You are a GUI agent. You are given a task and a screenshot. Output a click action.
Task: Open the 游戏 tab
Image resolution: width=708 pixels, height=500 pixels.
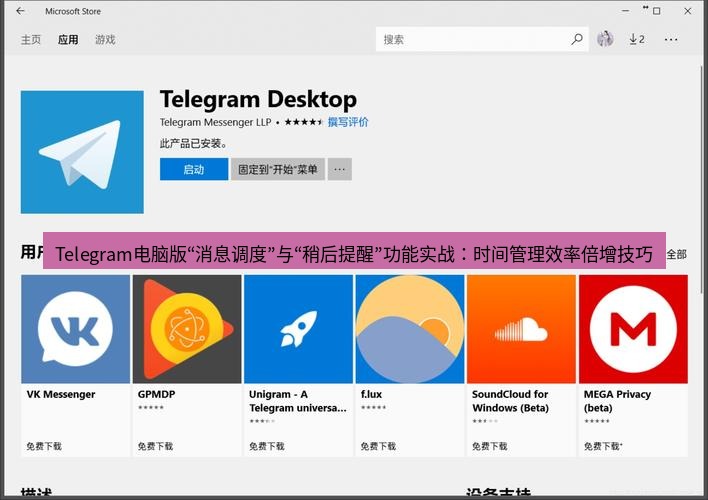(105, 40)
